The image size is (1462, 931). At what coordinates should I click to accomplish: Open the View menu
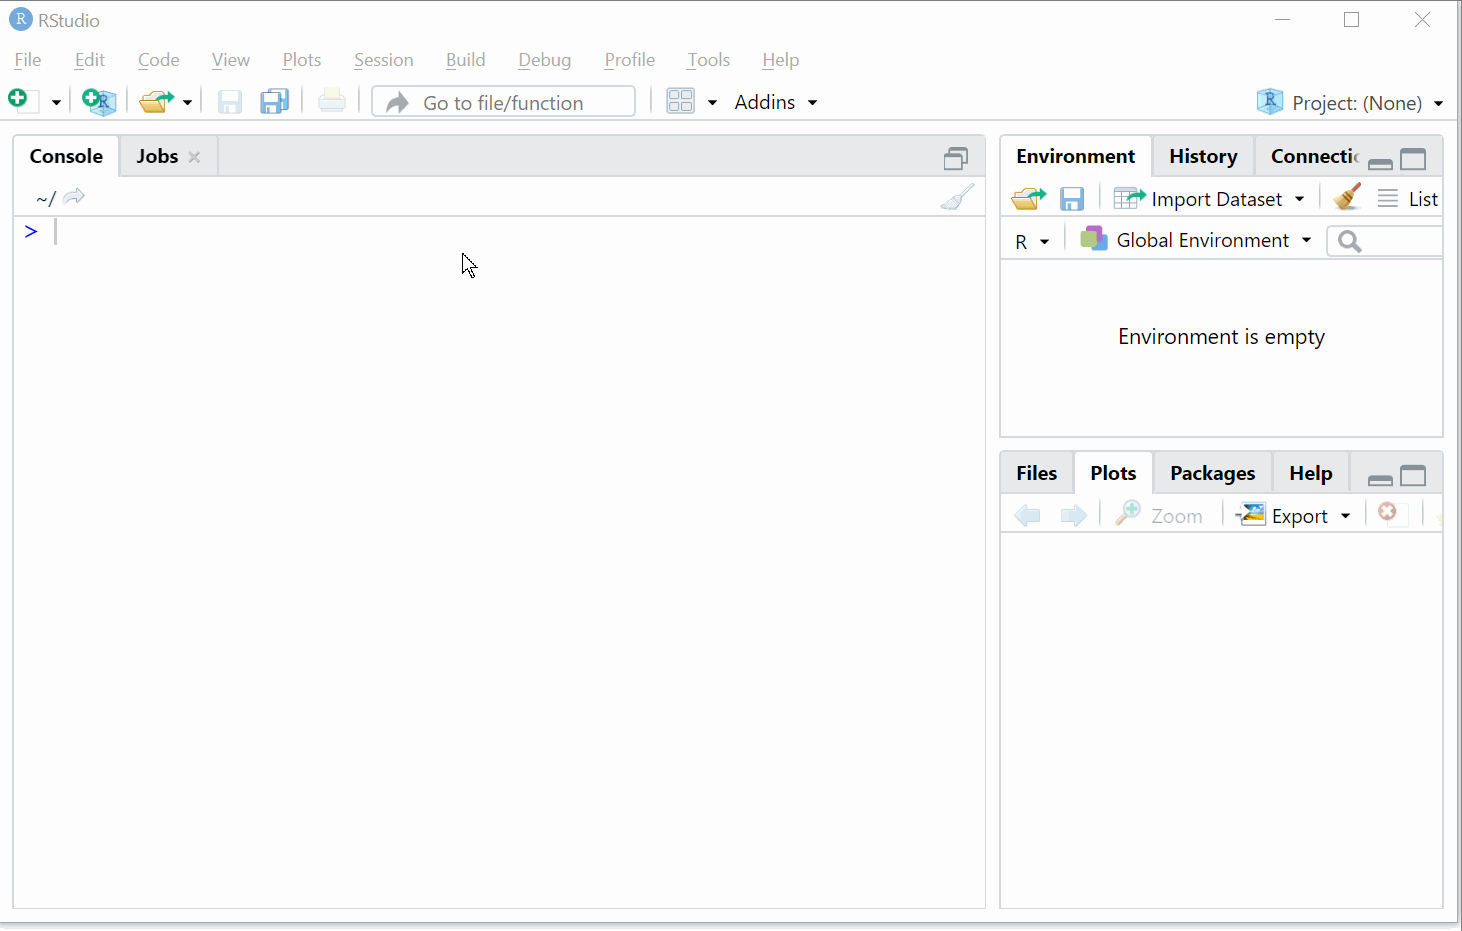[x=230, y=60]
